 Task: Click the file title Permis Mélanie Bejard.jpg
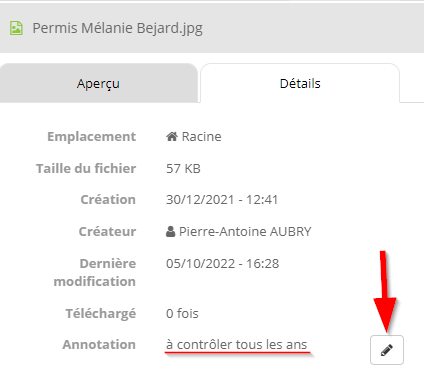(117, 28)
